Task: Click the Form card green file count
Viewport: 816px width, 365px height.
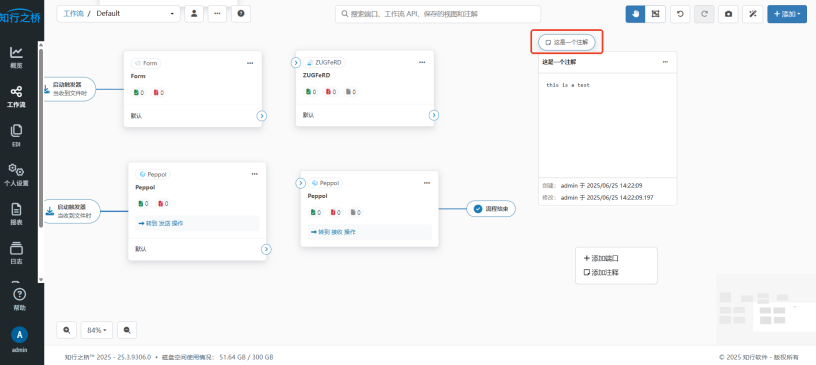Action: [139, 93]
